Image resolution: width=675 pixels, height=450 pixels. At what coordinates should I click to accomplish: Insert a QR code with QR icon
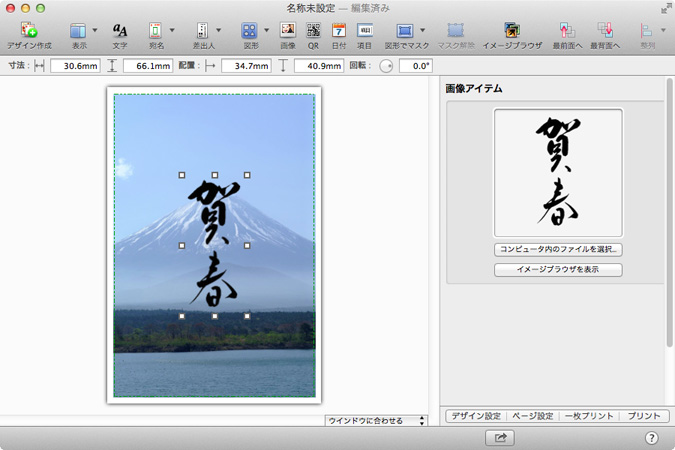[313, 31]
